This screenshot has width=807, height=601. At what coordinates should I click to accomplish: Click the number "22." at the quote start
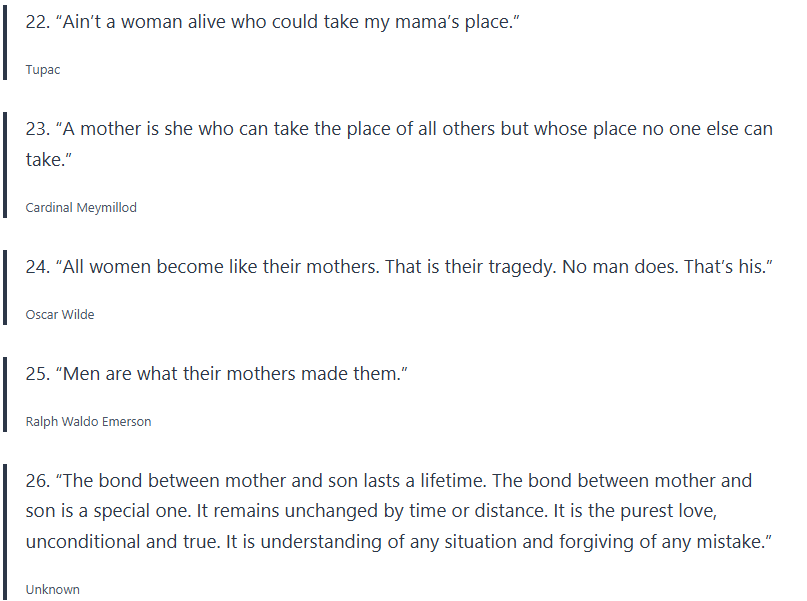click(38, 23)
